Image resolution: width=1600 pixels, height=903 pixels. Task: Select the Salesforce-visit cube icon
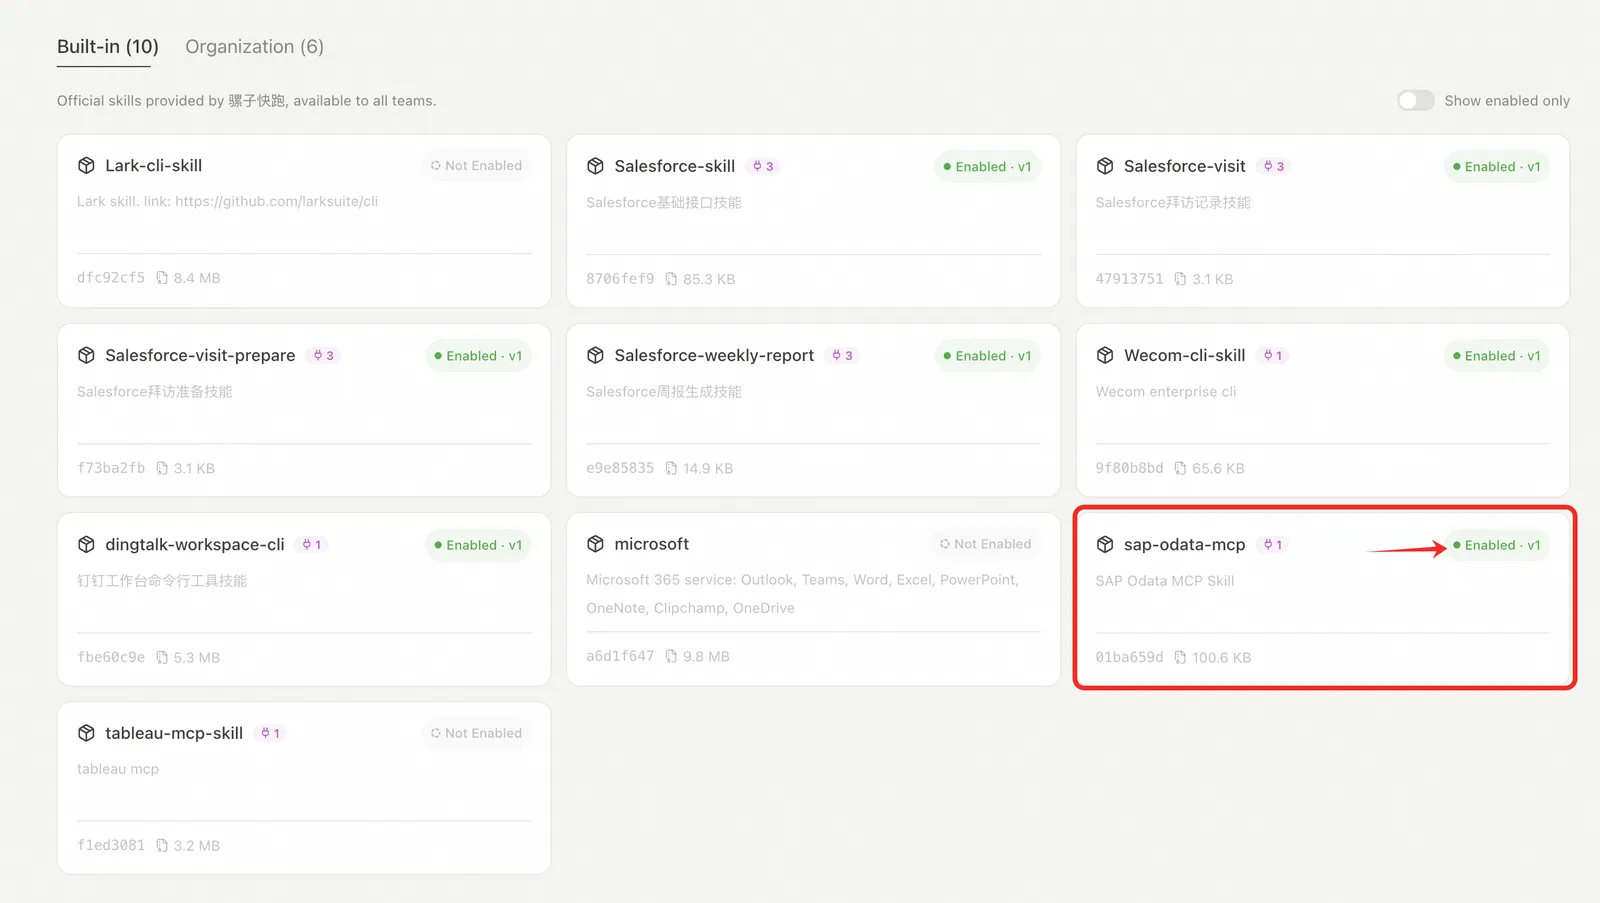(1105, 166)
